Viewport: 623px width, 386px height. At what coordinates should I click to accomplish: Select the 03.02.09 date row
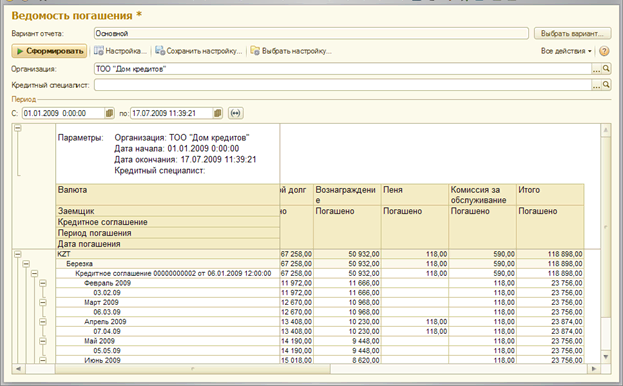pyautogui.click(x=168, y=293)
